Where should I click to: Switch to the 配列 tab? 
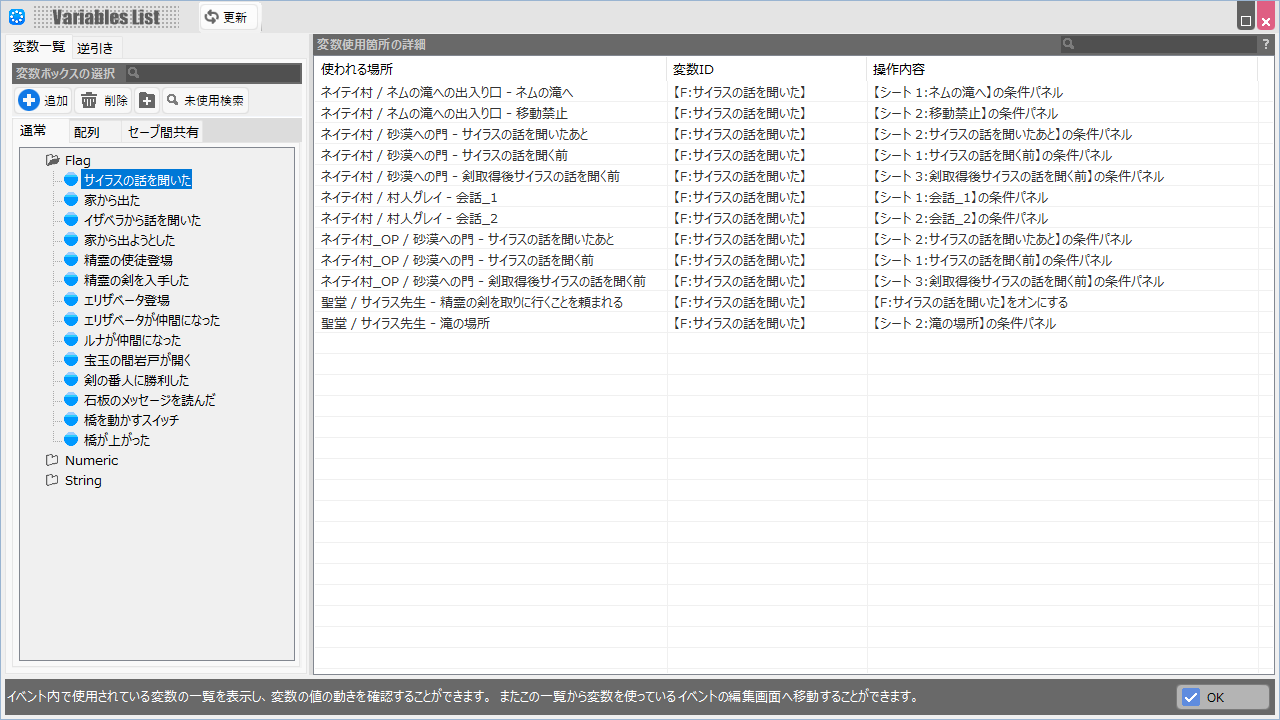click(x=87, y=131)
